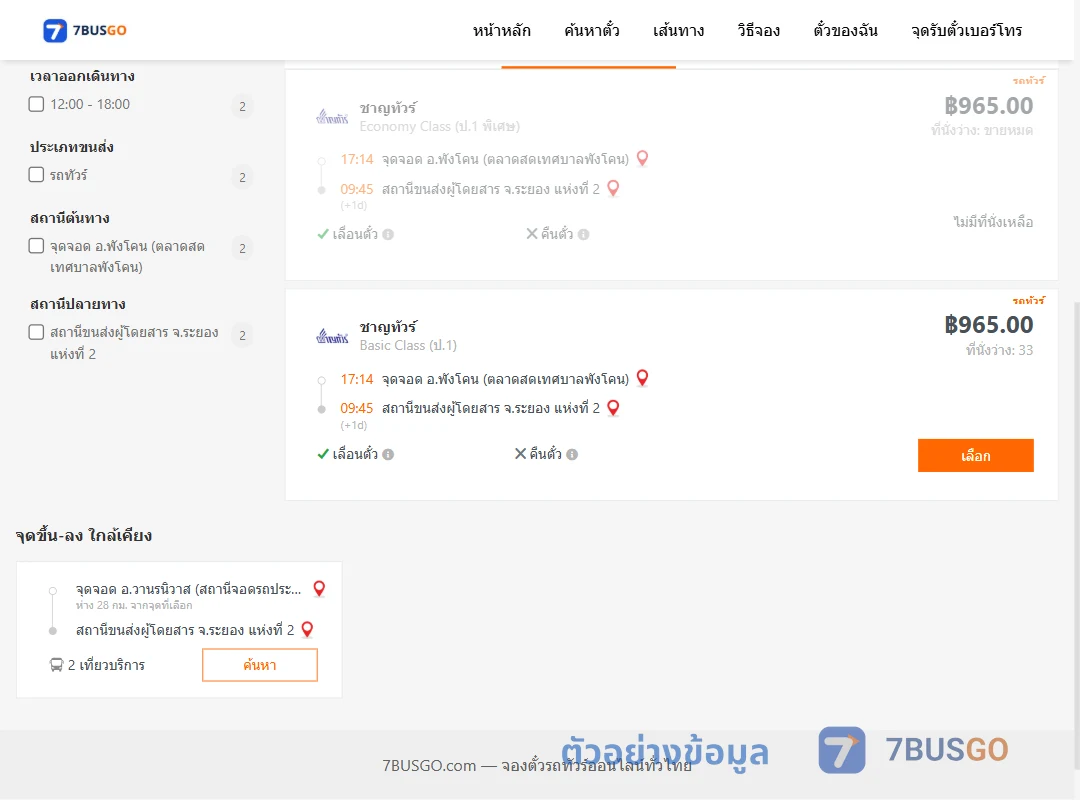
Task: Click map pin next to 17:14 in Basic Class card
Action: pos(642,378)
